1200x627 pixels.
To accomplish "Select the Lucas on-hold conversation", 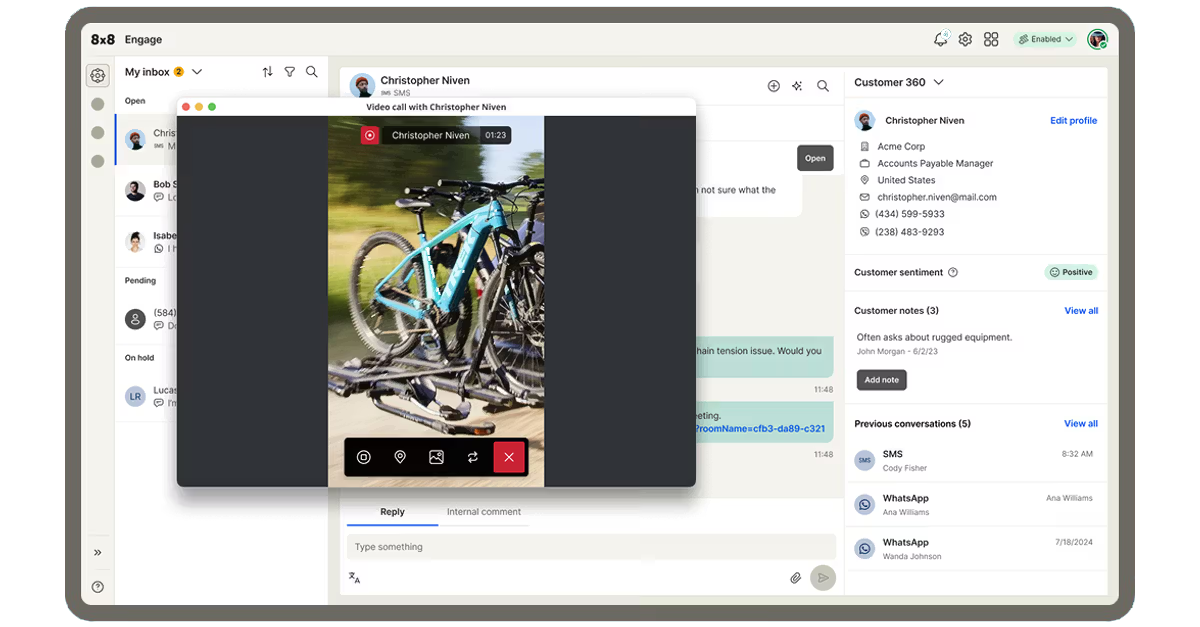I will (x=147, y=396).
